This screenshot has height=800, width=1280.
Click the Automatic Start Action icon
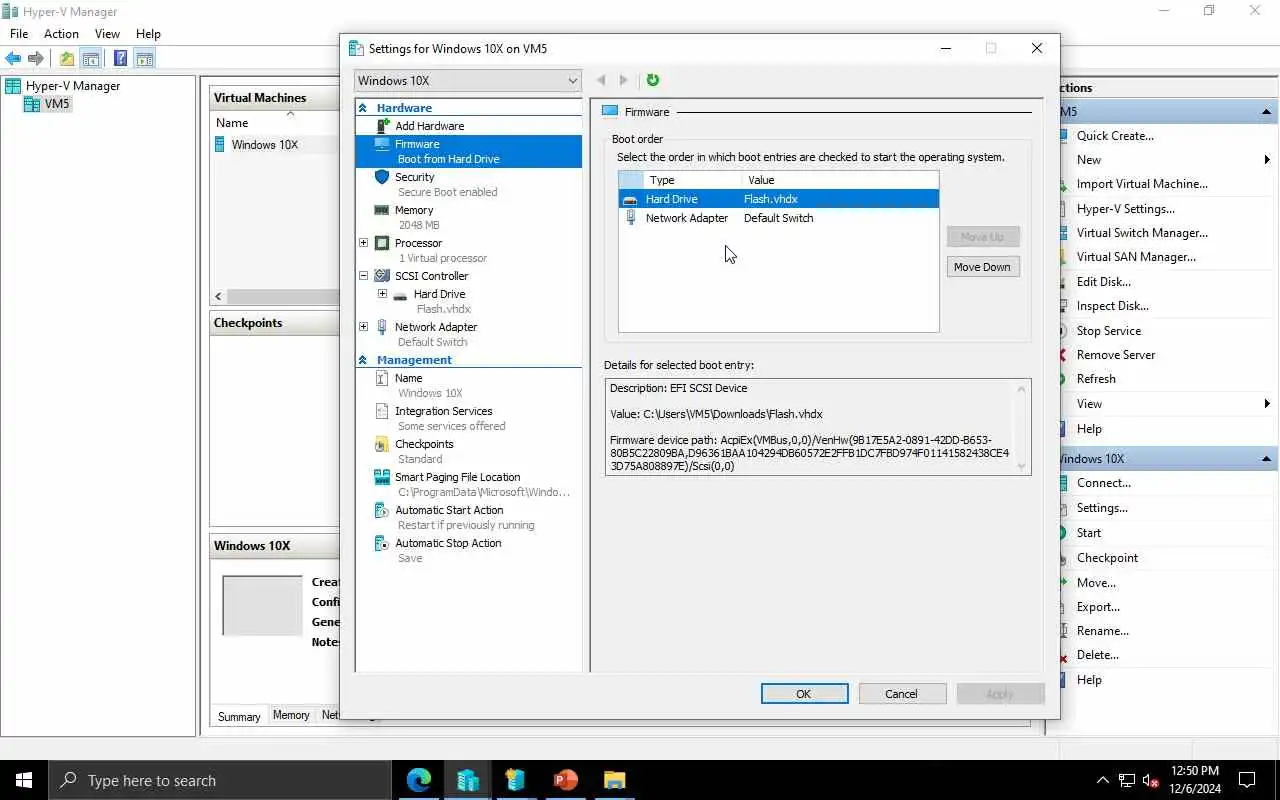click(382, 510)
